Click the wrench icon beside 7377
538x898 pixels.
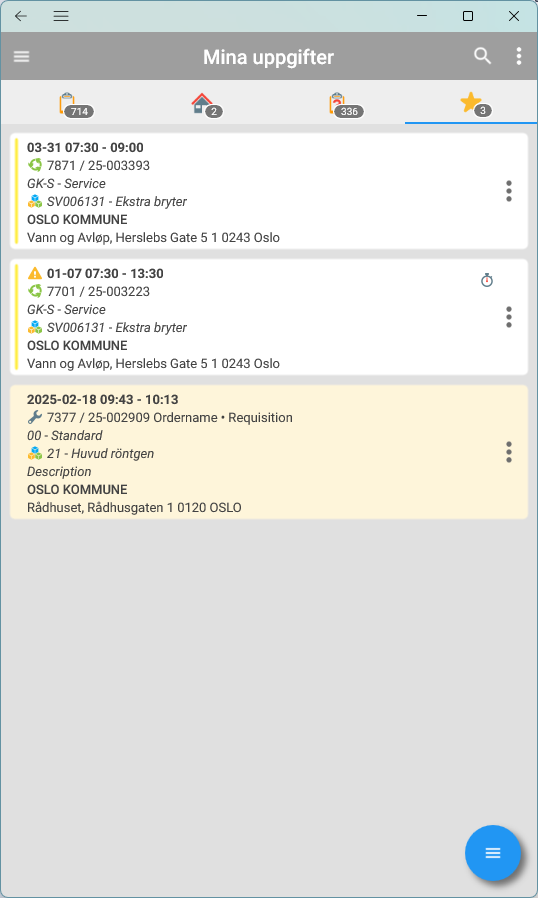35,418
